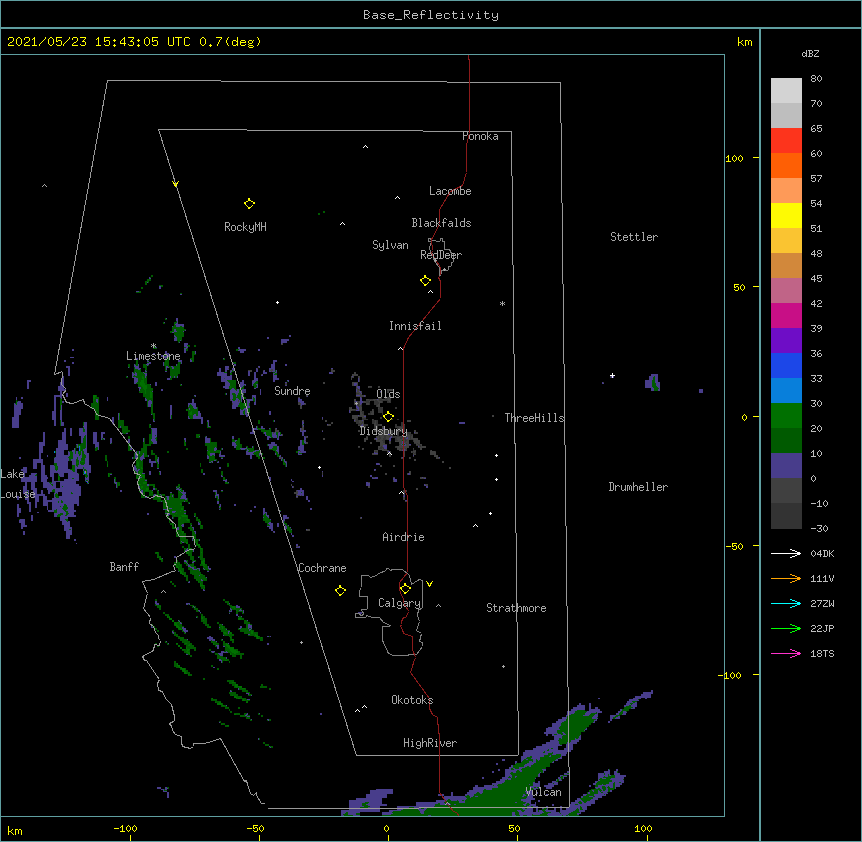The width and height of the screenshot is (862, 842).
Task: Click the Airdrie label
Action: pyautogui.click(x=404, y=537)
